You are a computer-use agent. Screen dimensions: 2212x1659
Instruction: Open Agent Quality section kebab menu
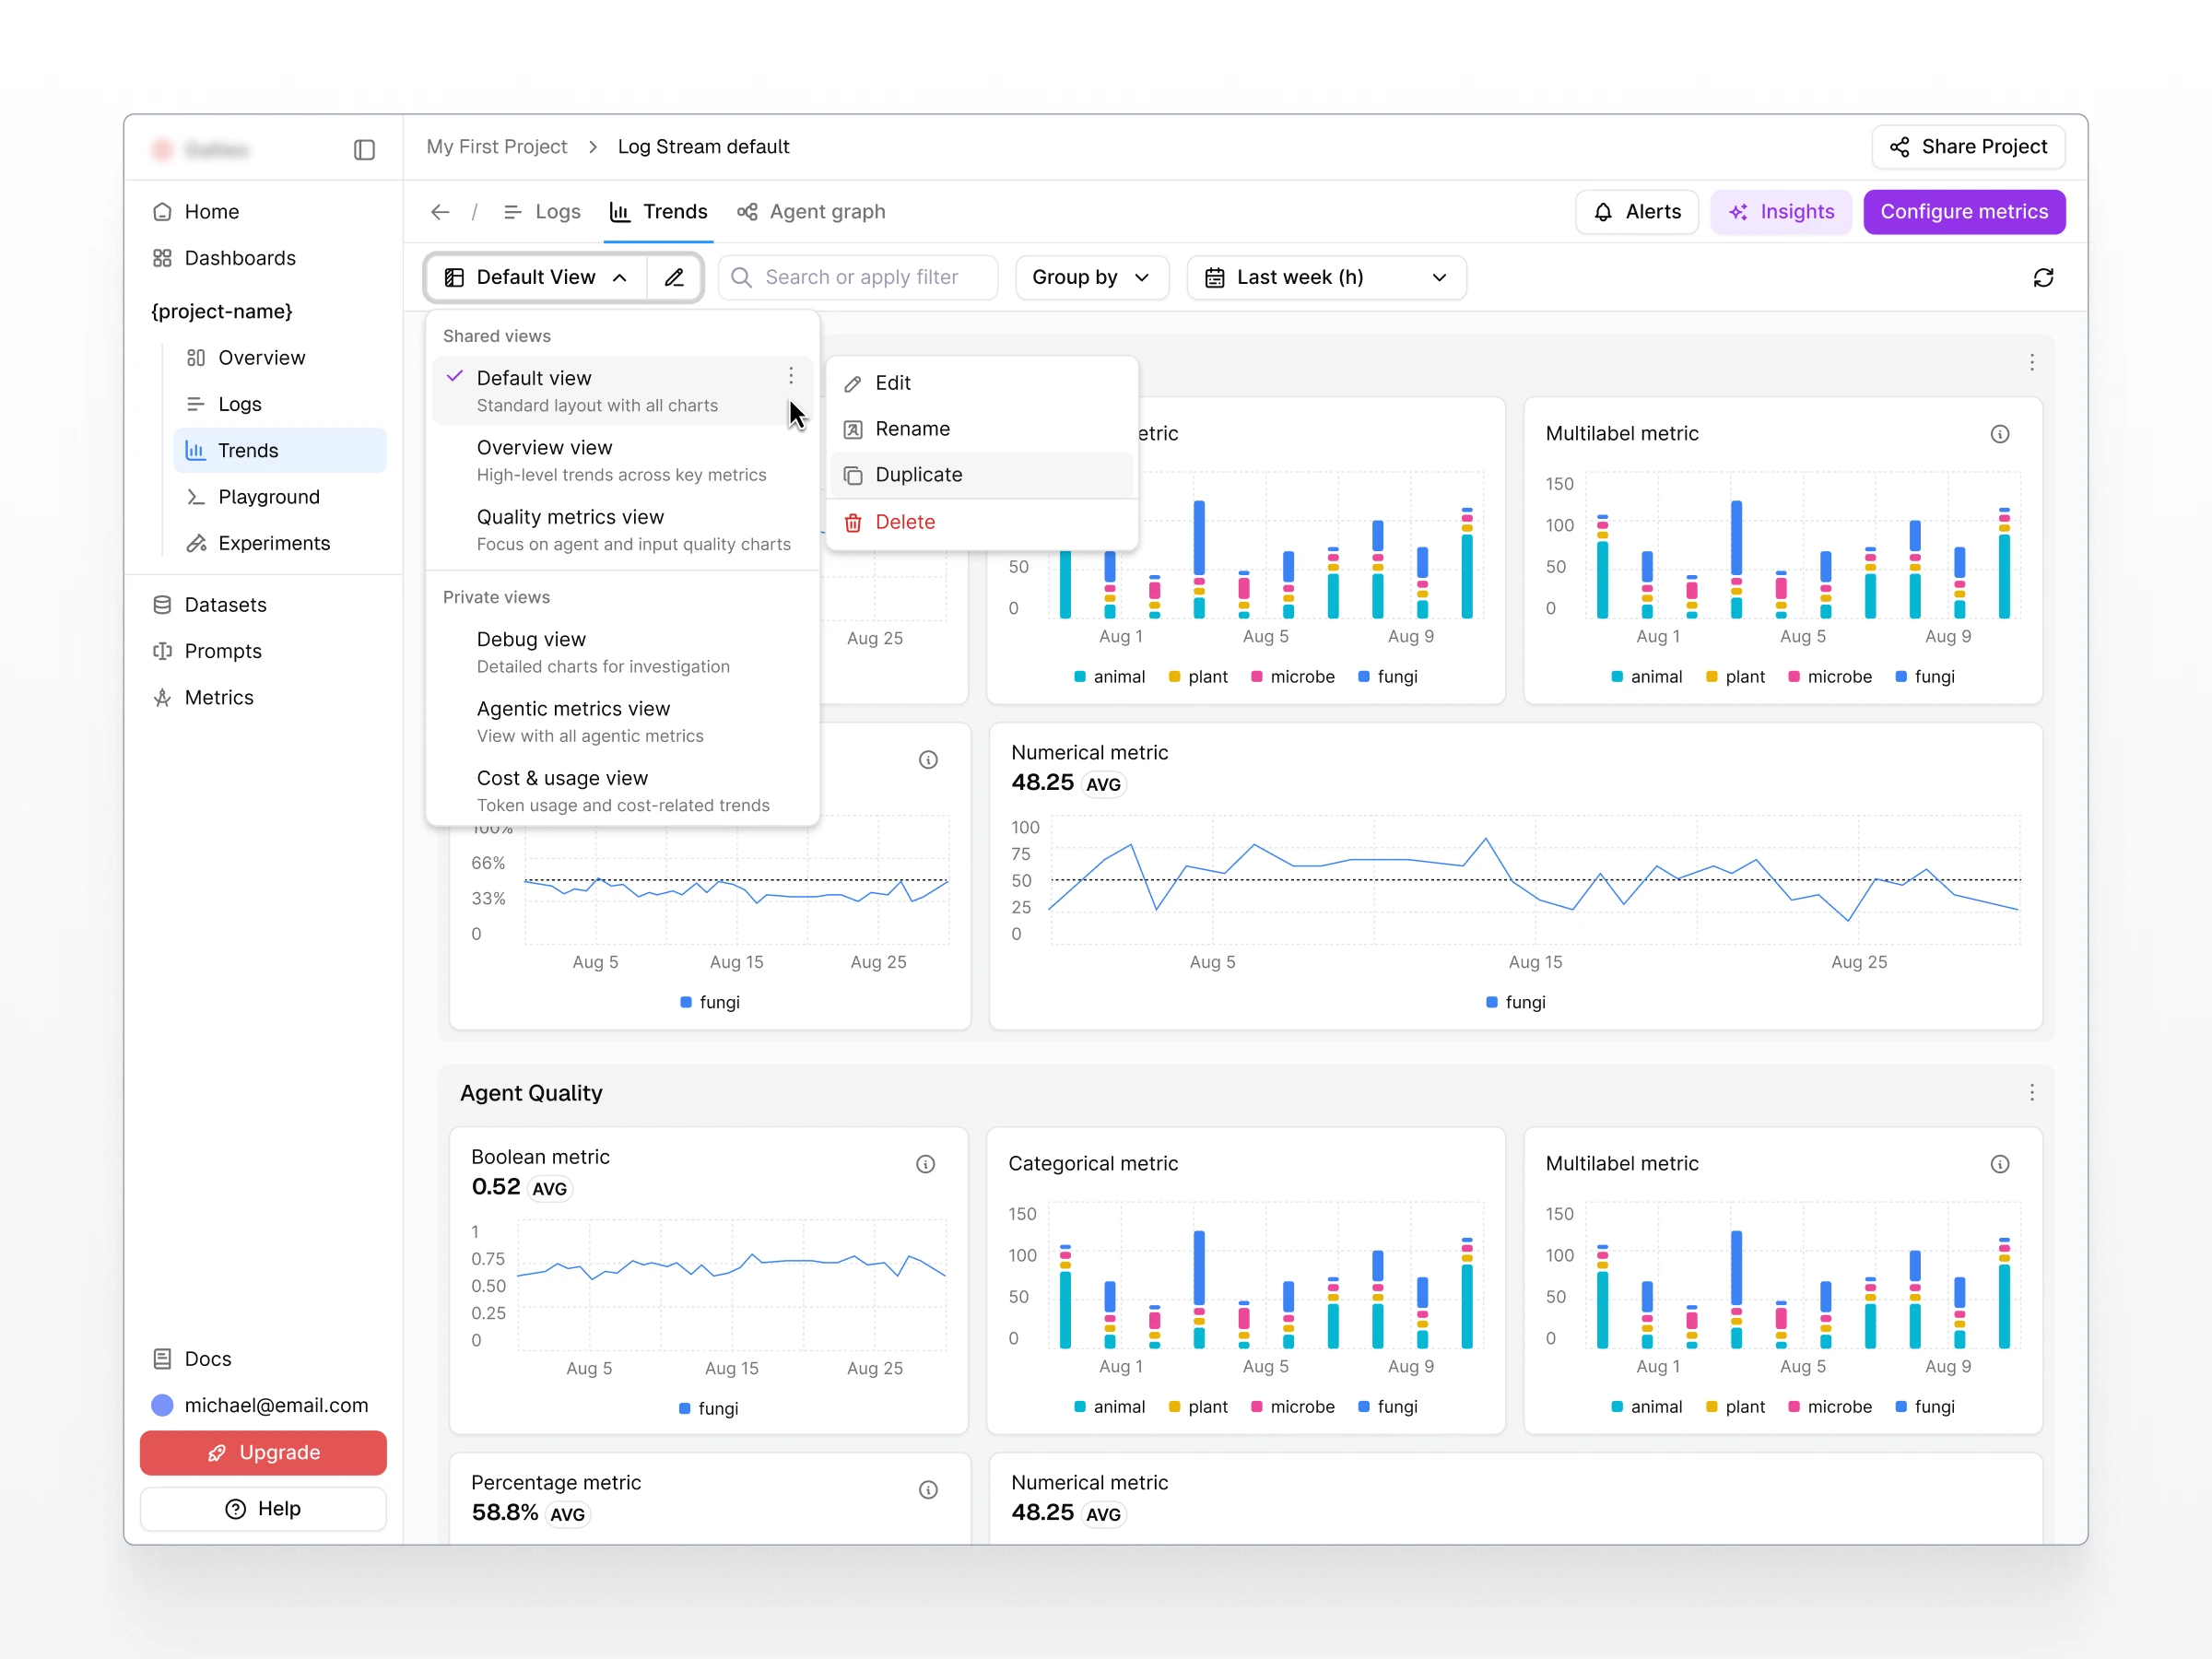point(2031,1092)
